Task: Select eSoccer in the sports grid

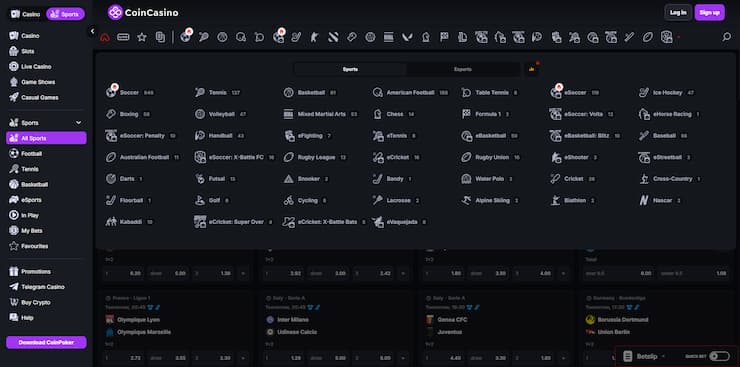Action: point(575,92)
